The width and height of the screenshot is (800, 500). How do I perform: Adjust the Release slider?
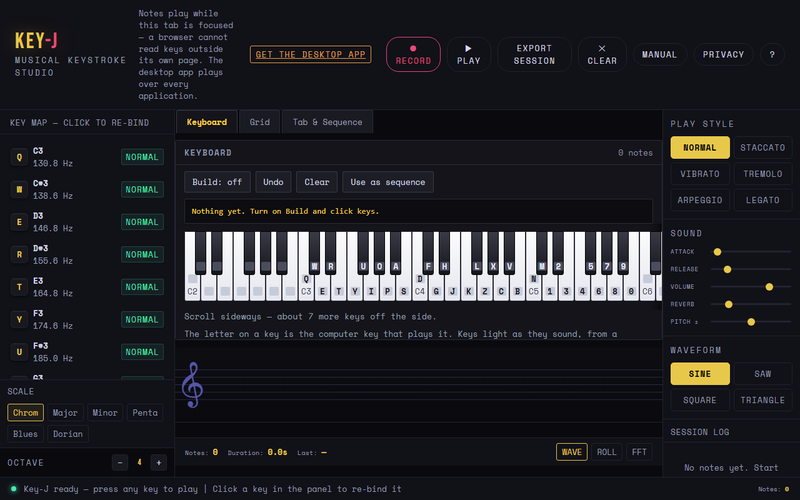point(751,269)
